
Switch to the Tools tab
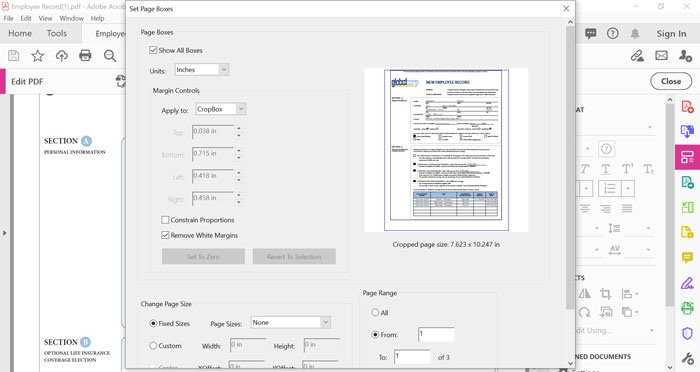tap(57, 33)
